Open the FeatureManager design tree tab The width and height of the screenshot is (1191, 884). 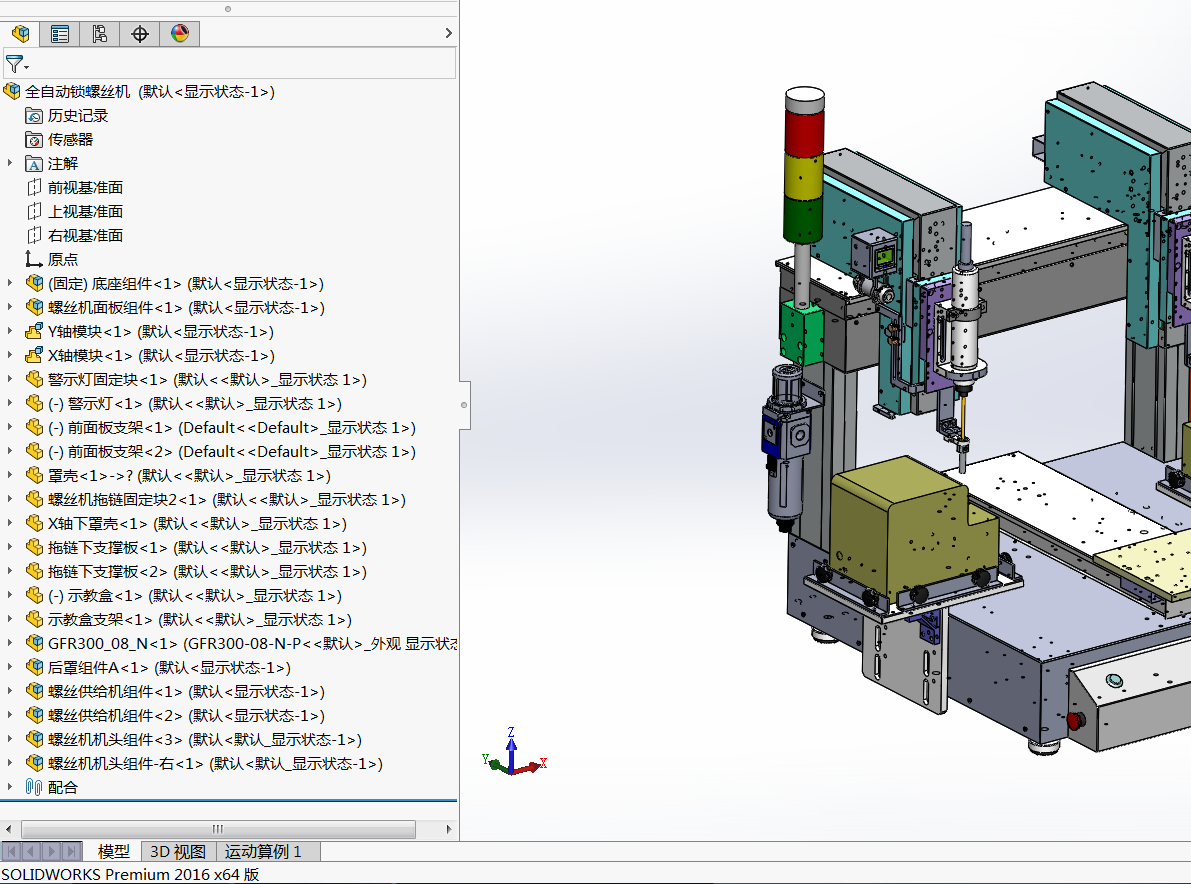(x=21, y=33)
